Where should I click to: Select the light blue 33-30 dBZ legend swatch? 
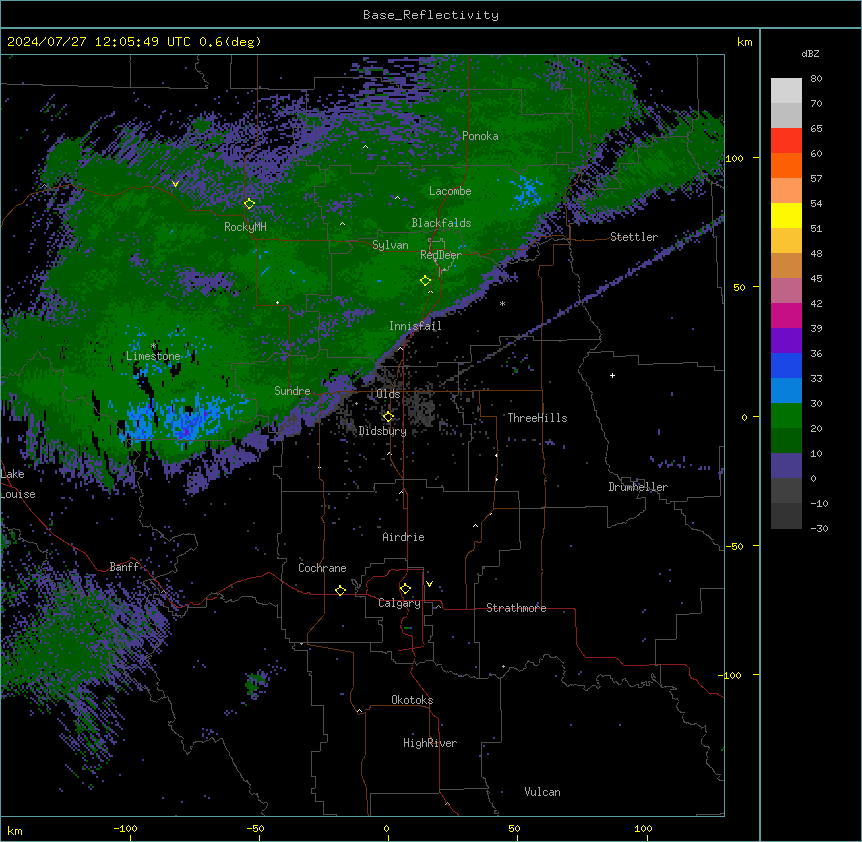click(786, 391)
